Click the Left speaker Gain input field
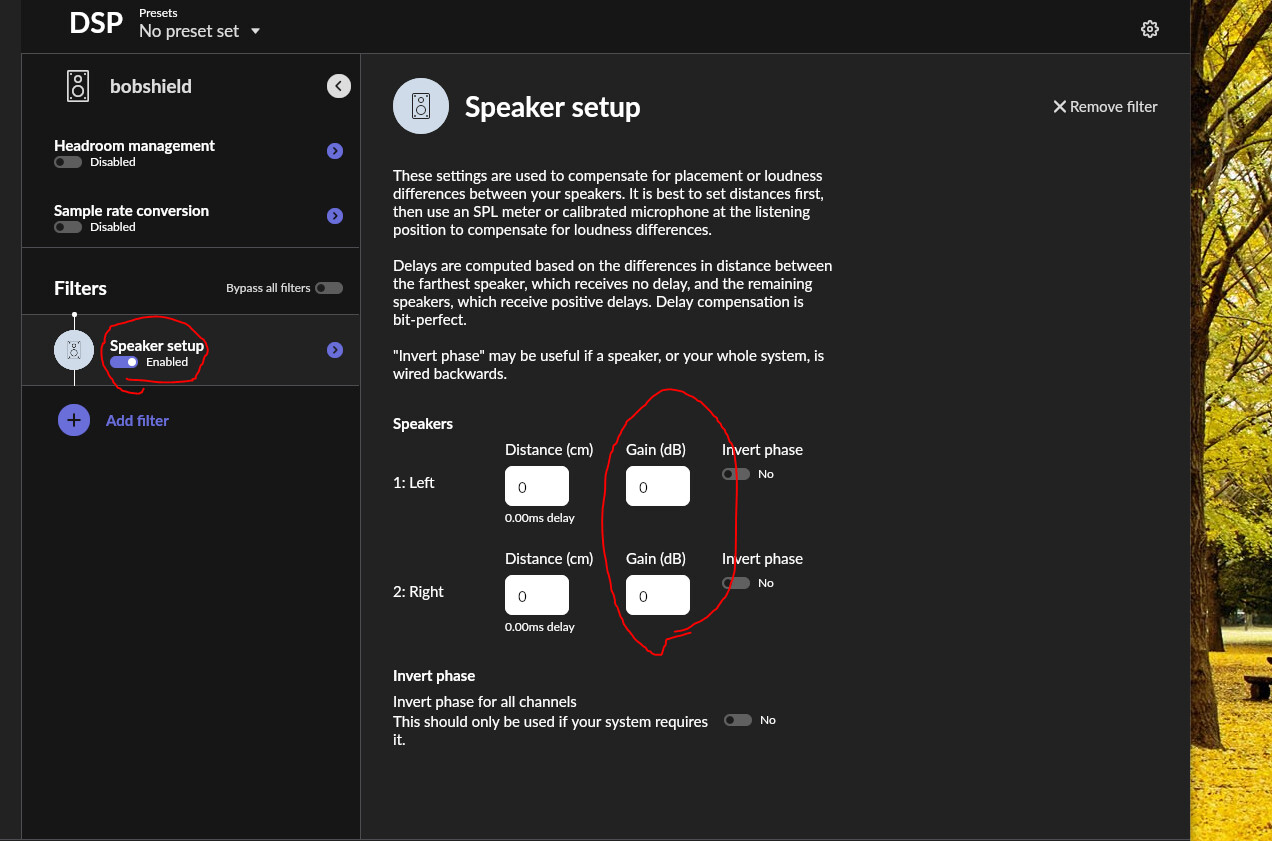The width and height of the screenshot is (1272, 841). click(657, 487)
